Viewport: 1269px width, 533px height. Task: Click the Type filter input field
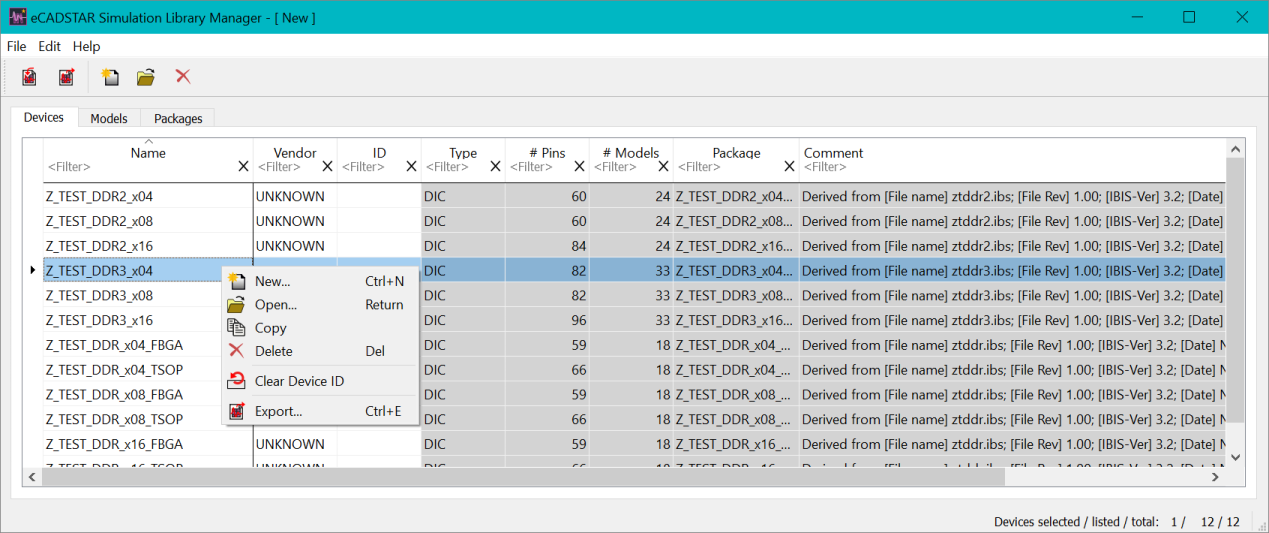pyautogui.click(x=455, y=167)
